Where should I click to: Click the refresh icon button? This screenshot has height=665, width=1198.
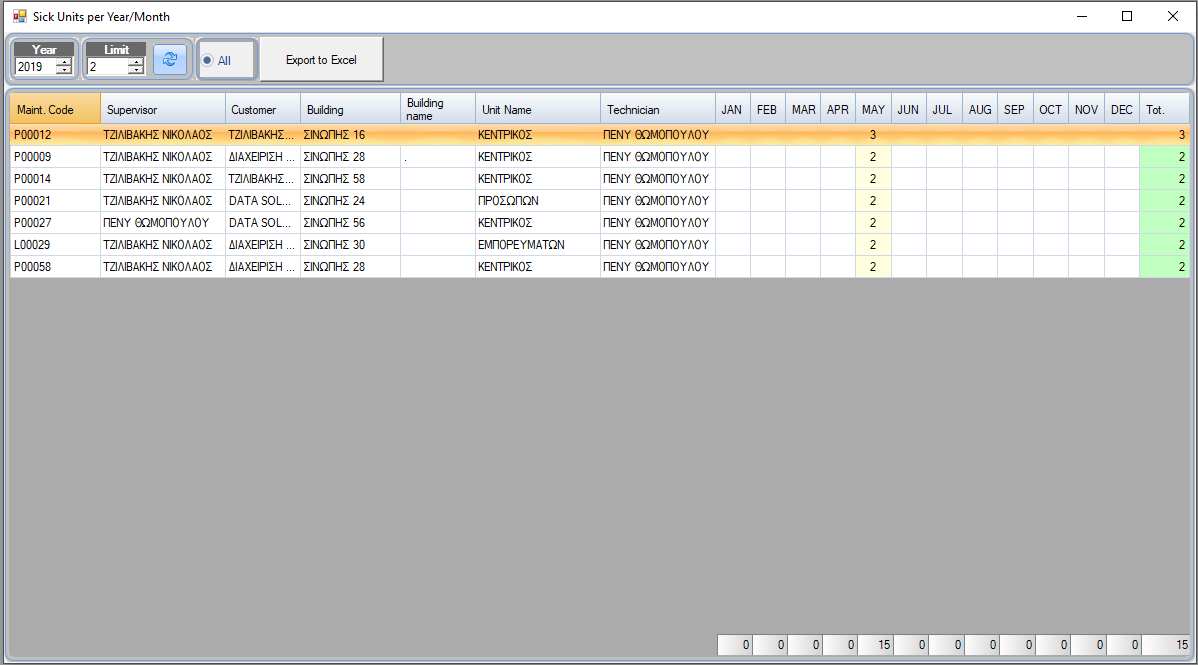(x=169, y=60)
